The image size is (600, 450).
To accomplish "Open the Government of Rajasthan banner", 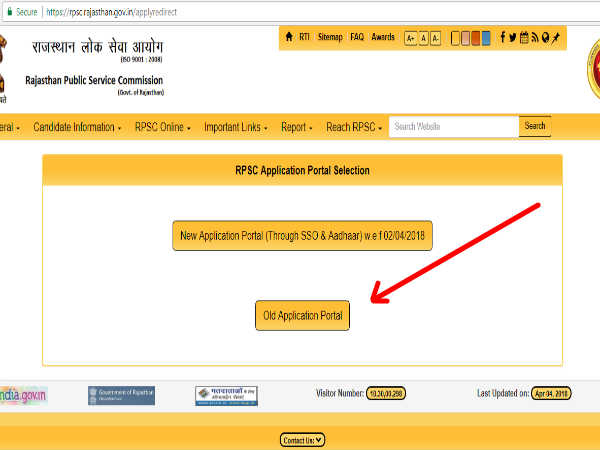I will 121,395.
